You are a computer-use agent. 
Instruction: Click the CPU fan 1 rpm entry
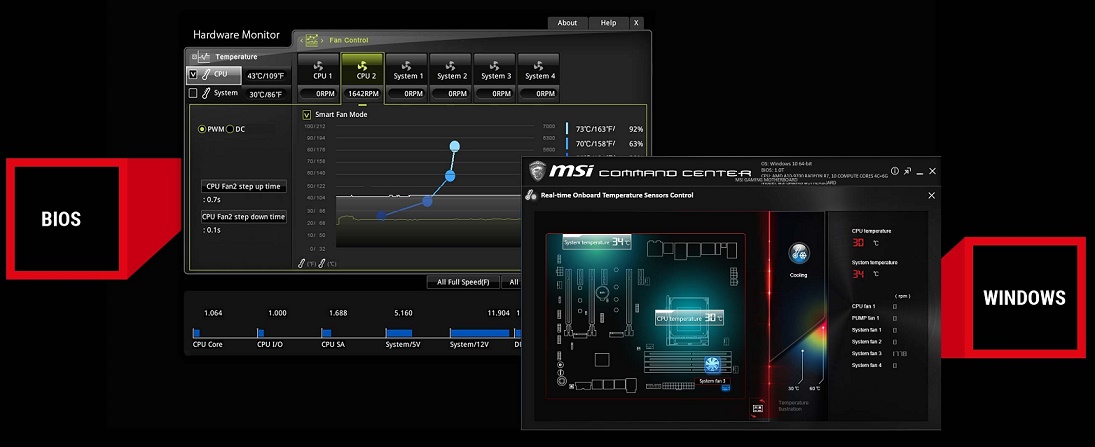click(874, 306)
